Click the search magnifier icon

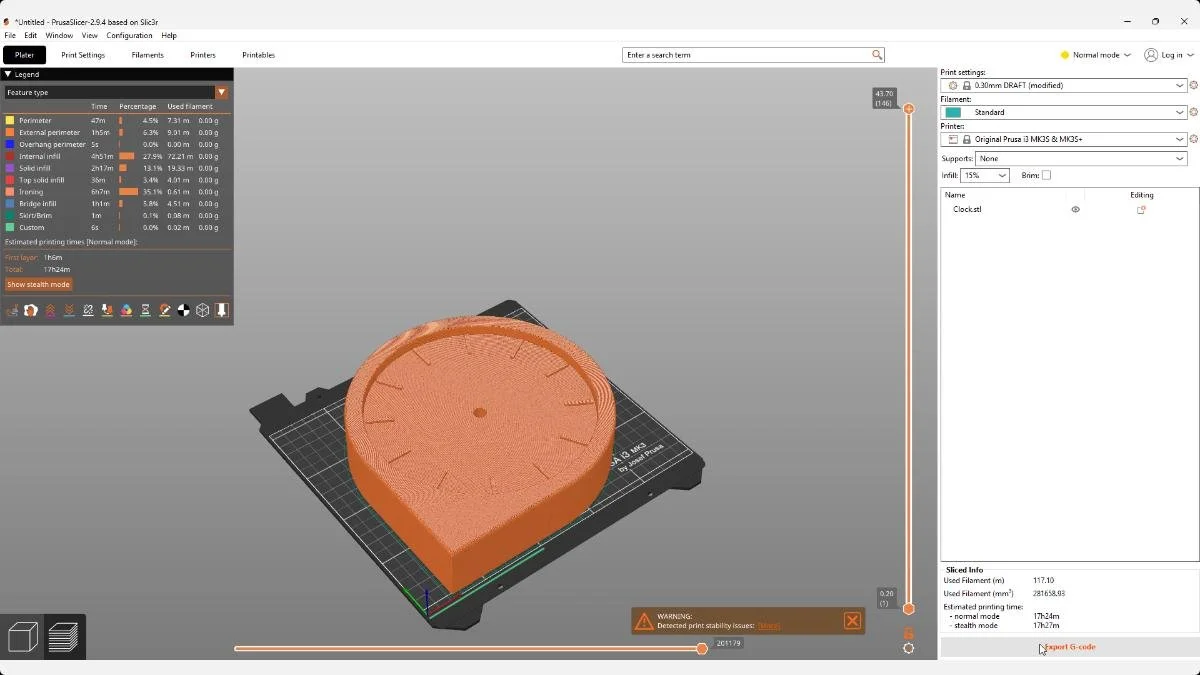coord(875,54)
